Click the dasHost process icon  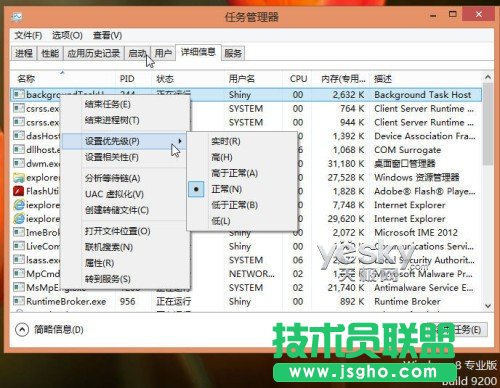click(x=19, y=136)
